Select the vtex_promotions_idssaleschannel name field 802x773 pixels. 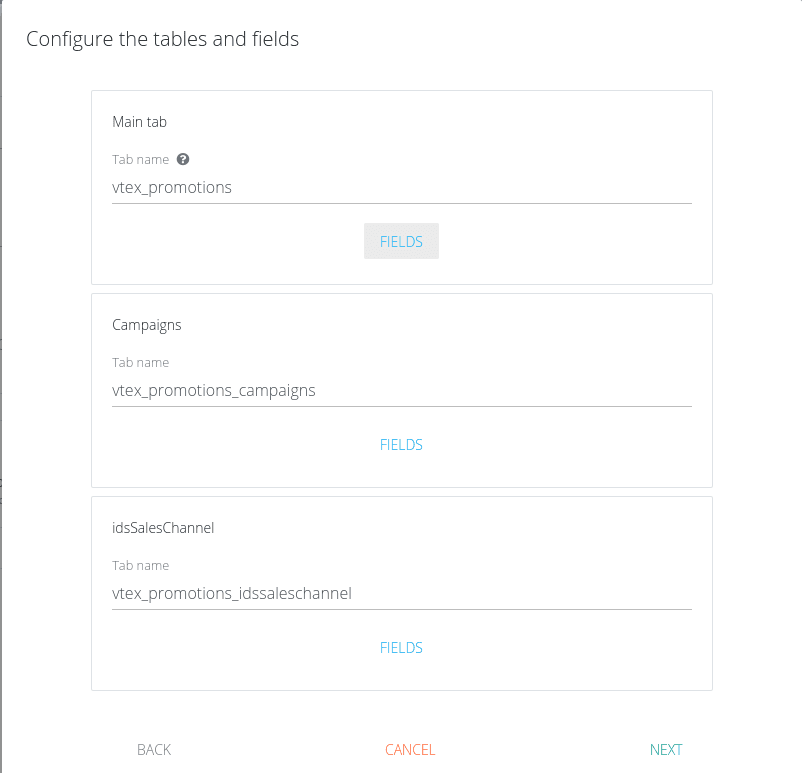point(400,593)
